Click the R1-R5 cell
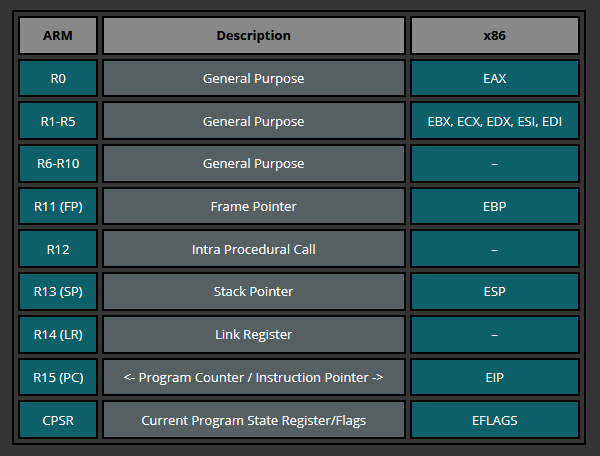This screenshot has width=600, height=456. pyautogui.click(x=58, y=121)
